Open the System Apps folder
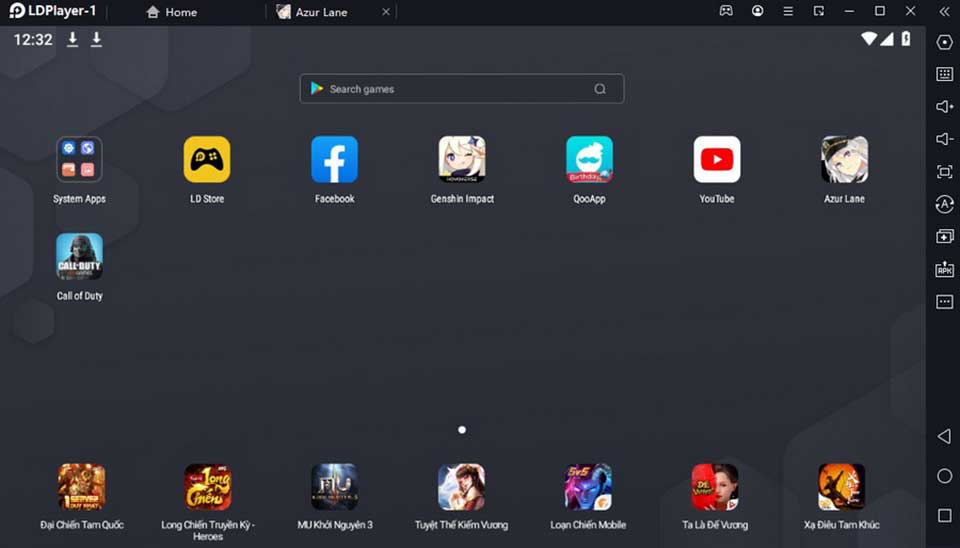The image size is (960, 548). [x=79, y=160]
